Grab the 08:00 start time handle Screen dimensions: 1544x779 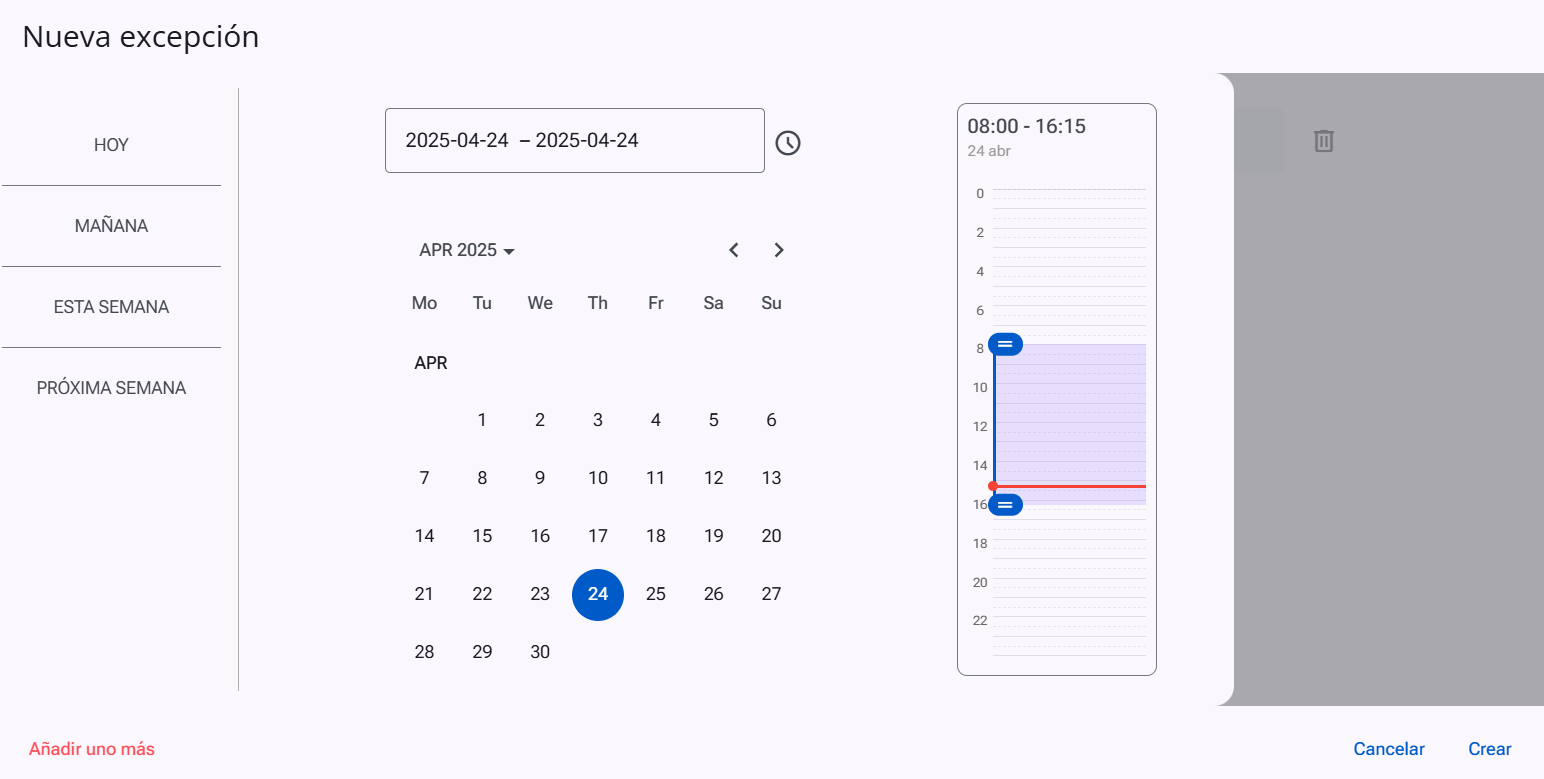[x=1005, y=344]
